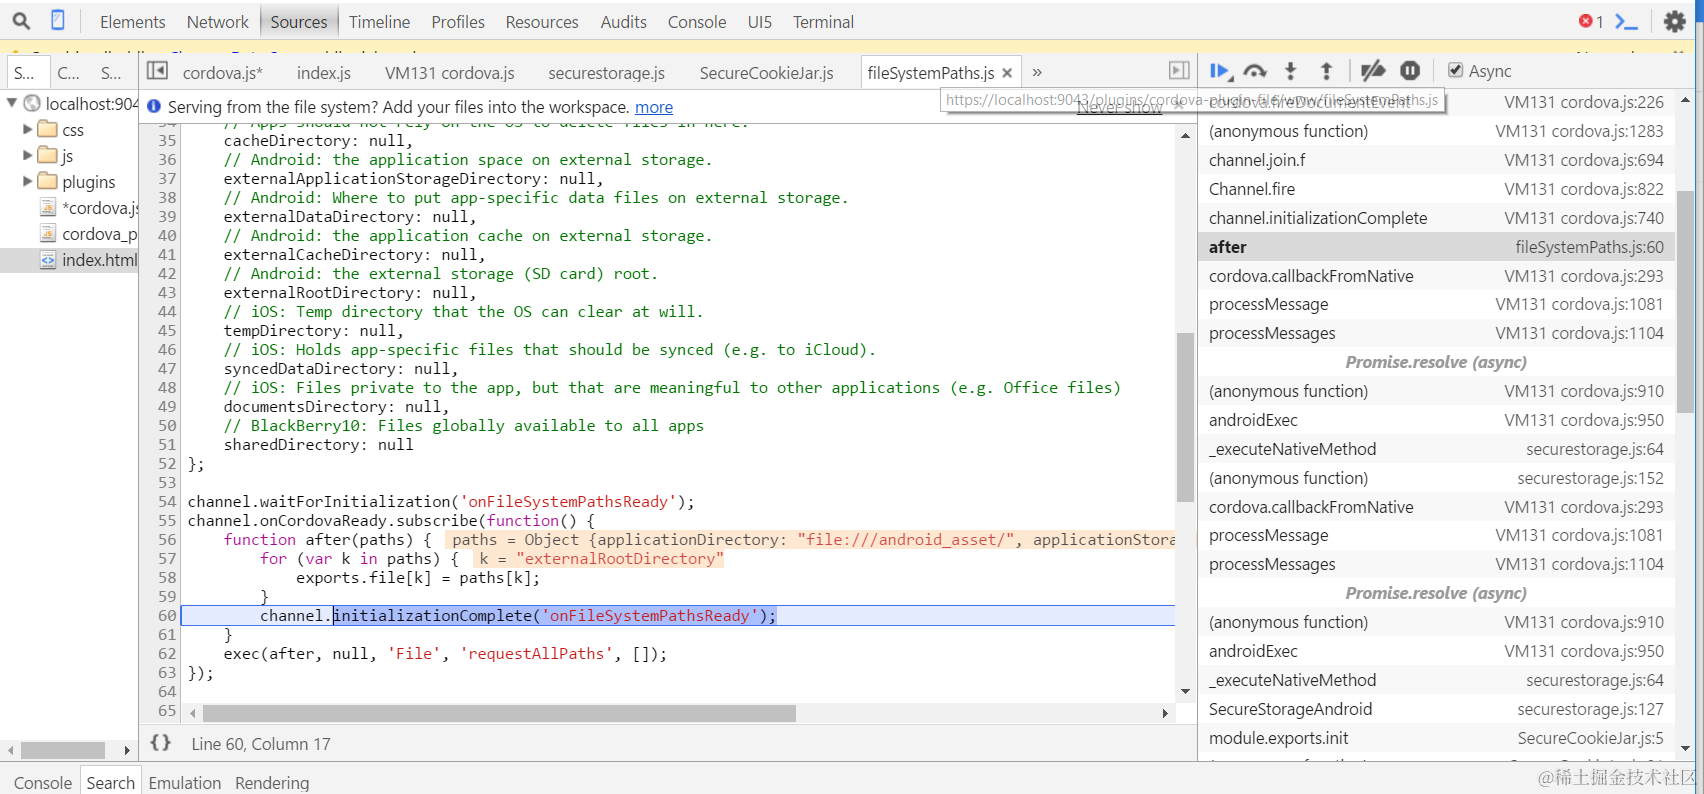Select index.html in the file tree
Screen dimensions: 1704x794
(x=99, y=260)
